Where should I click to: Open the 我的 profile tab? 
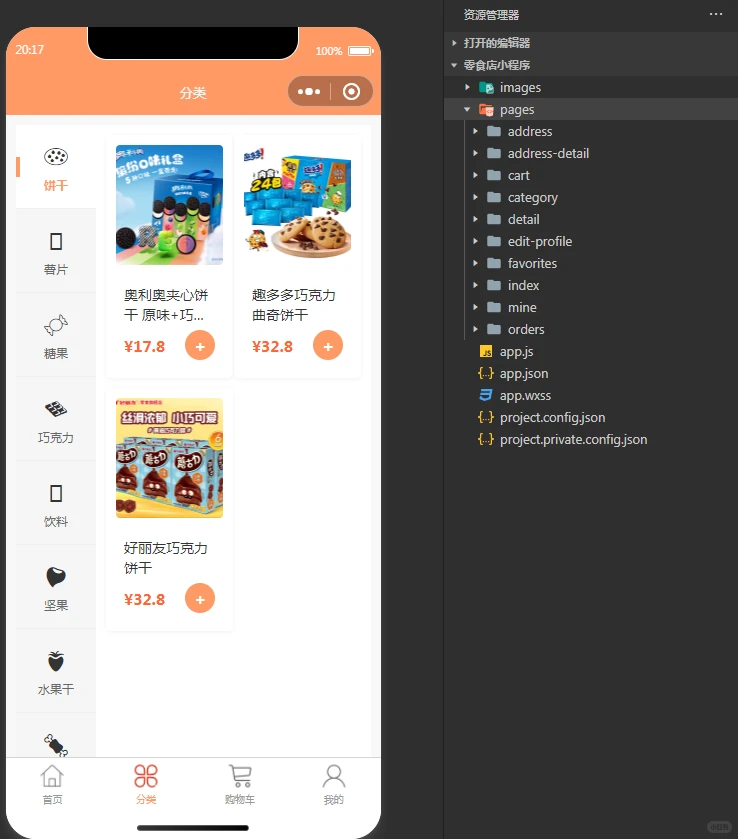[333, 784]
